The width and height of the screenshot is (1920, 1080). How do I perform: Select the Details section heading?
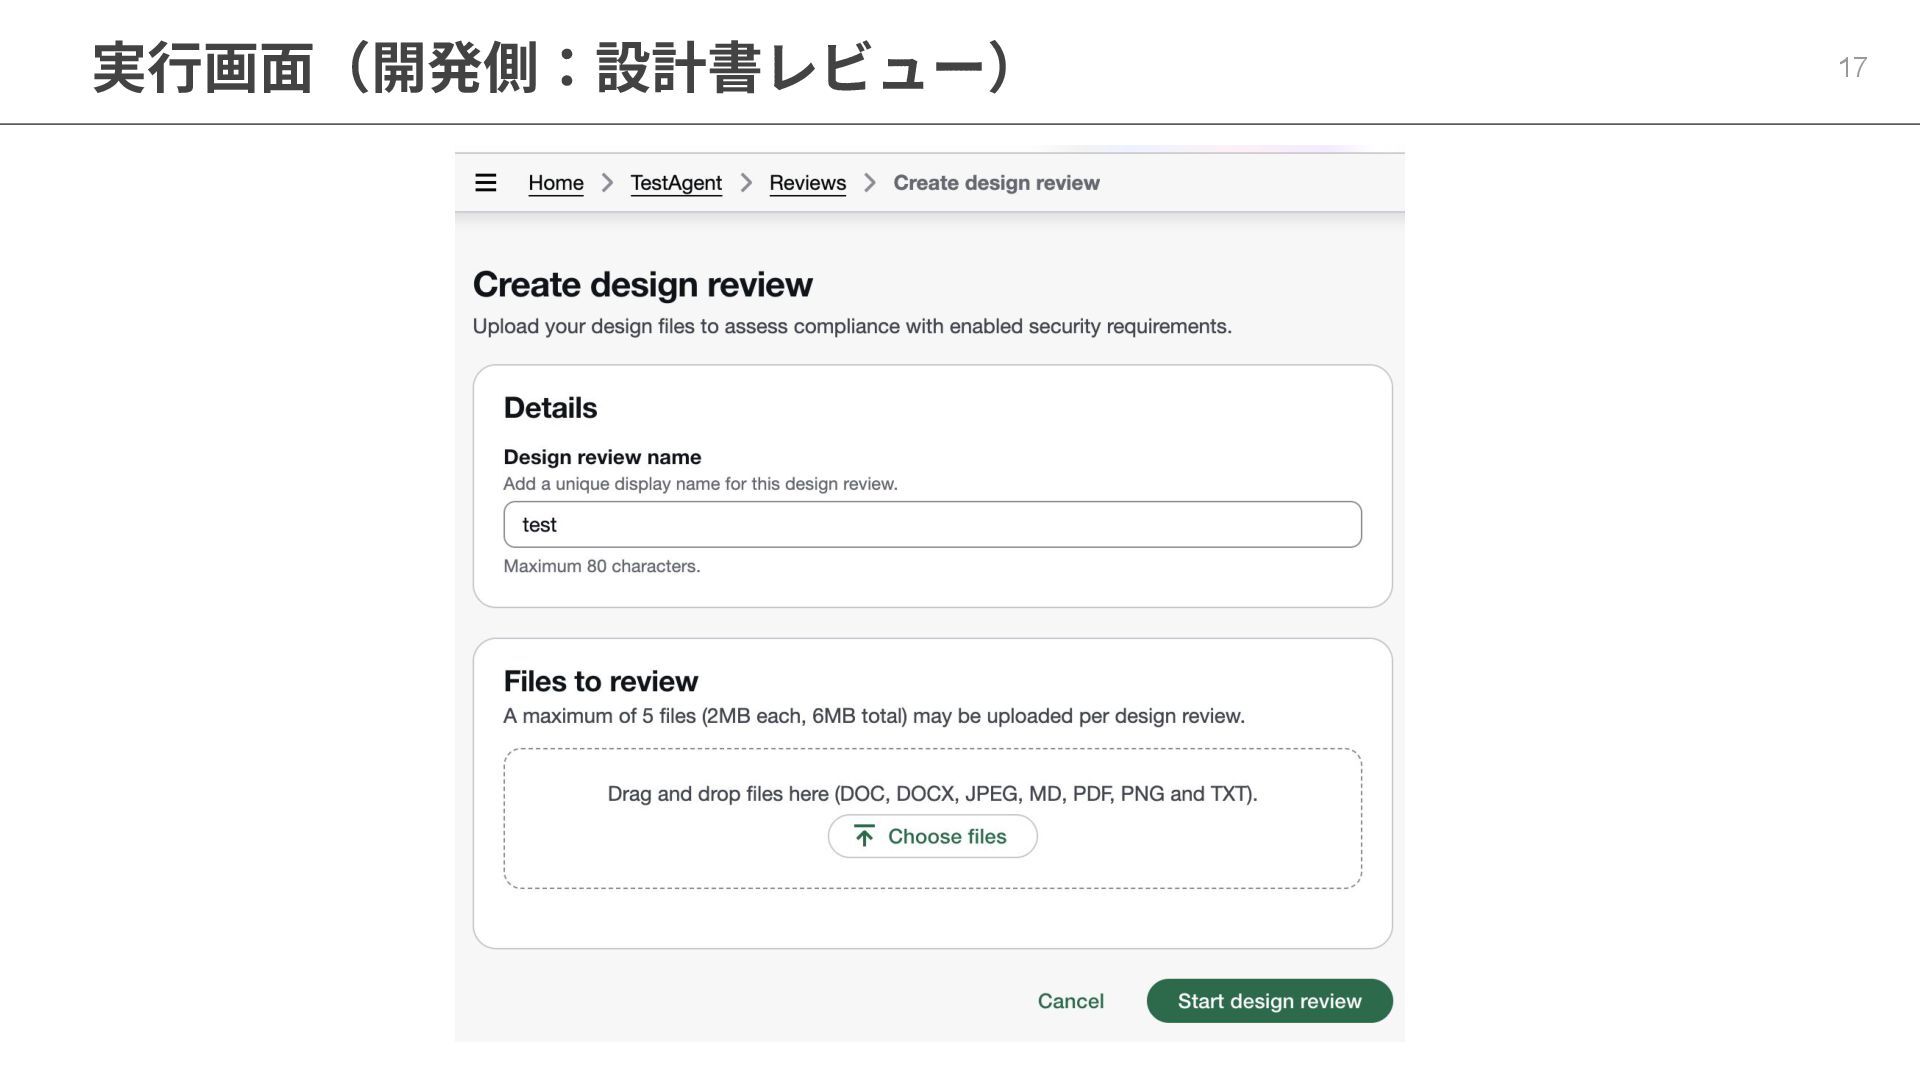[x=550, y=408]
